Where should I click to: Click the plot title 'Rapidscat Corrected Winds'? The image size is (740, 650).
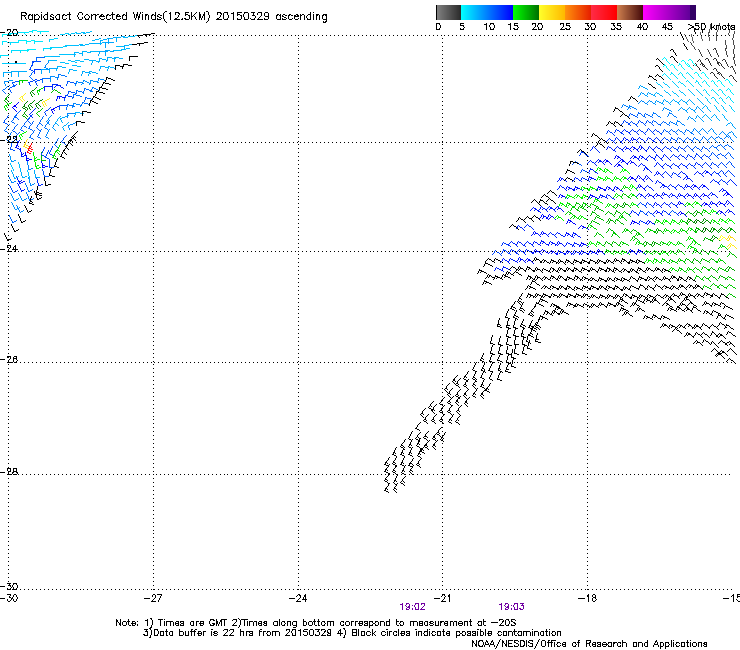click(91, 17)
